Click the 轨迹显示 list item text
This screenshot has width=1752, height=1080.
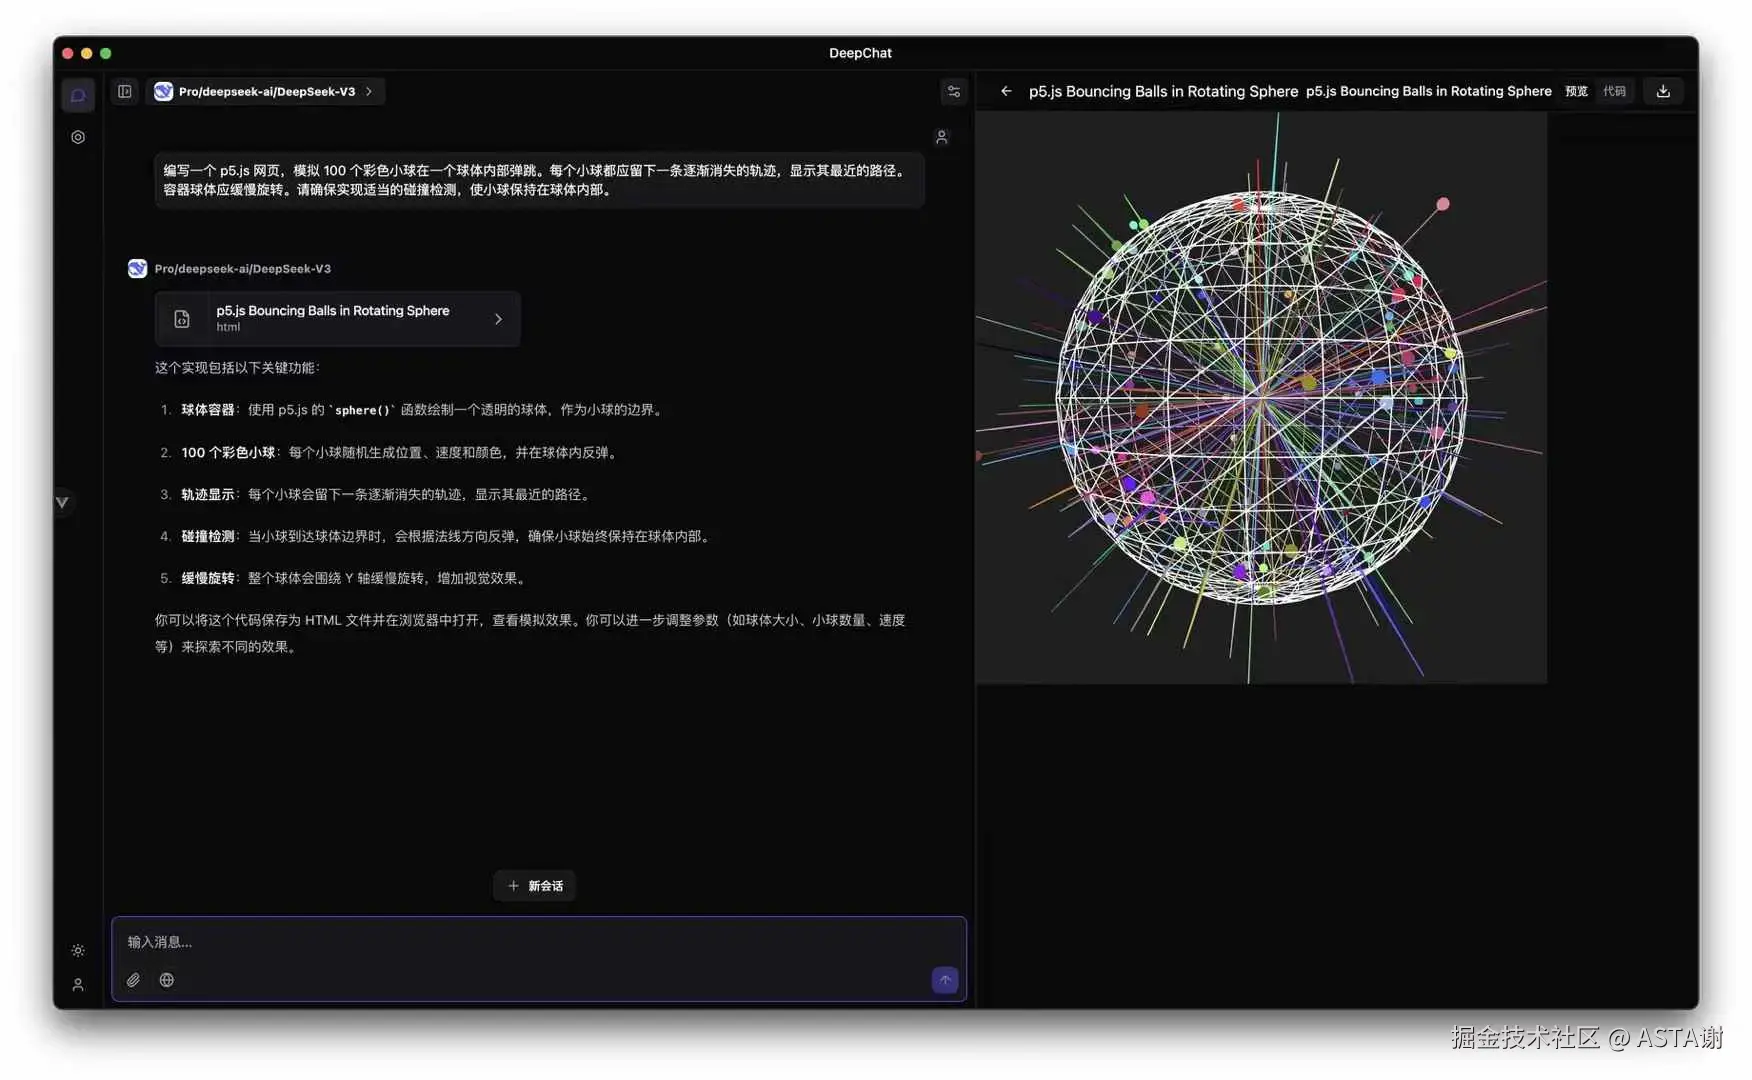pyautogui.click(x=387, y=494)
